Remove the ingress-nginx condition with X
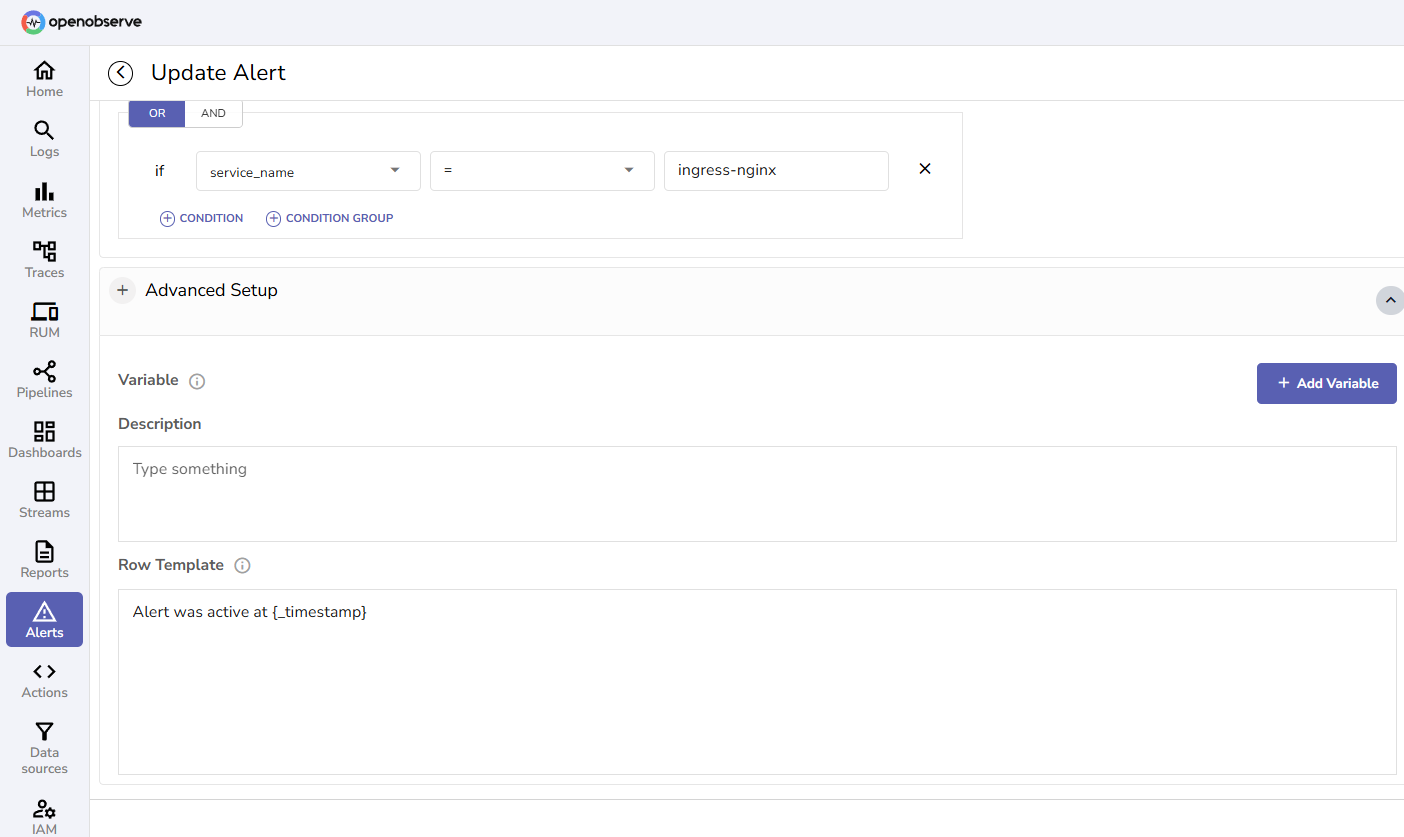Viewport: 1404px width, 837px height. point(924,169)
